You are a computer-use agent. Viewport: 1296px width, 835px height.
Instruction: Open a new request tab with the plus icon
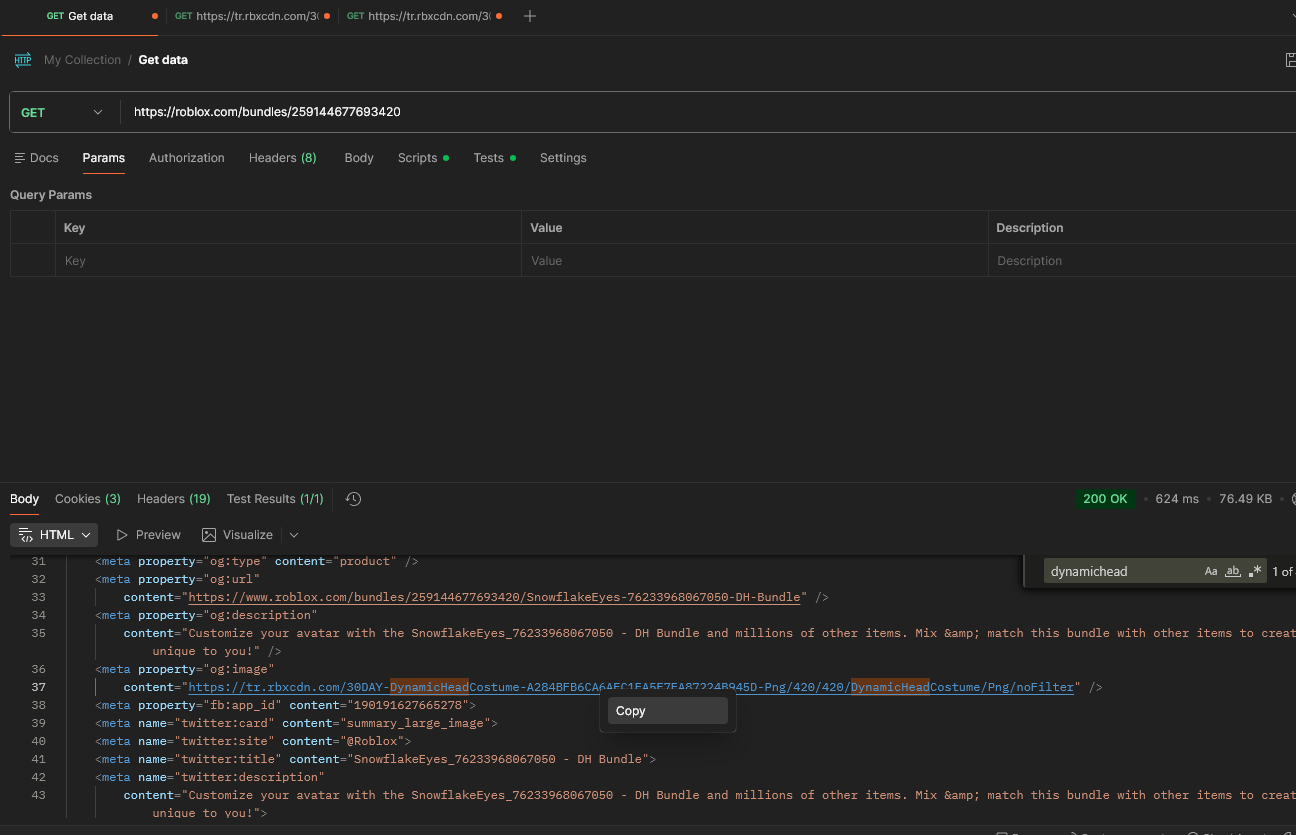click(x=530, y=16)
